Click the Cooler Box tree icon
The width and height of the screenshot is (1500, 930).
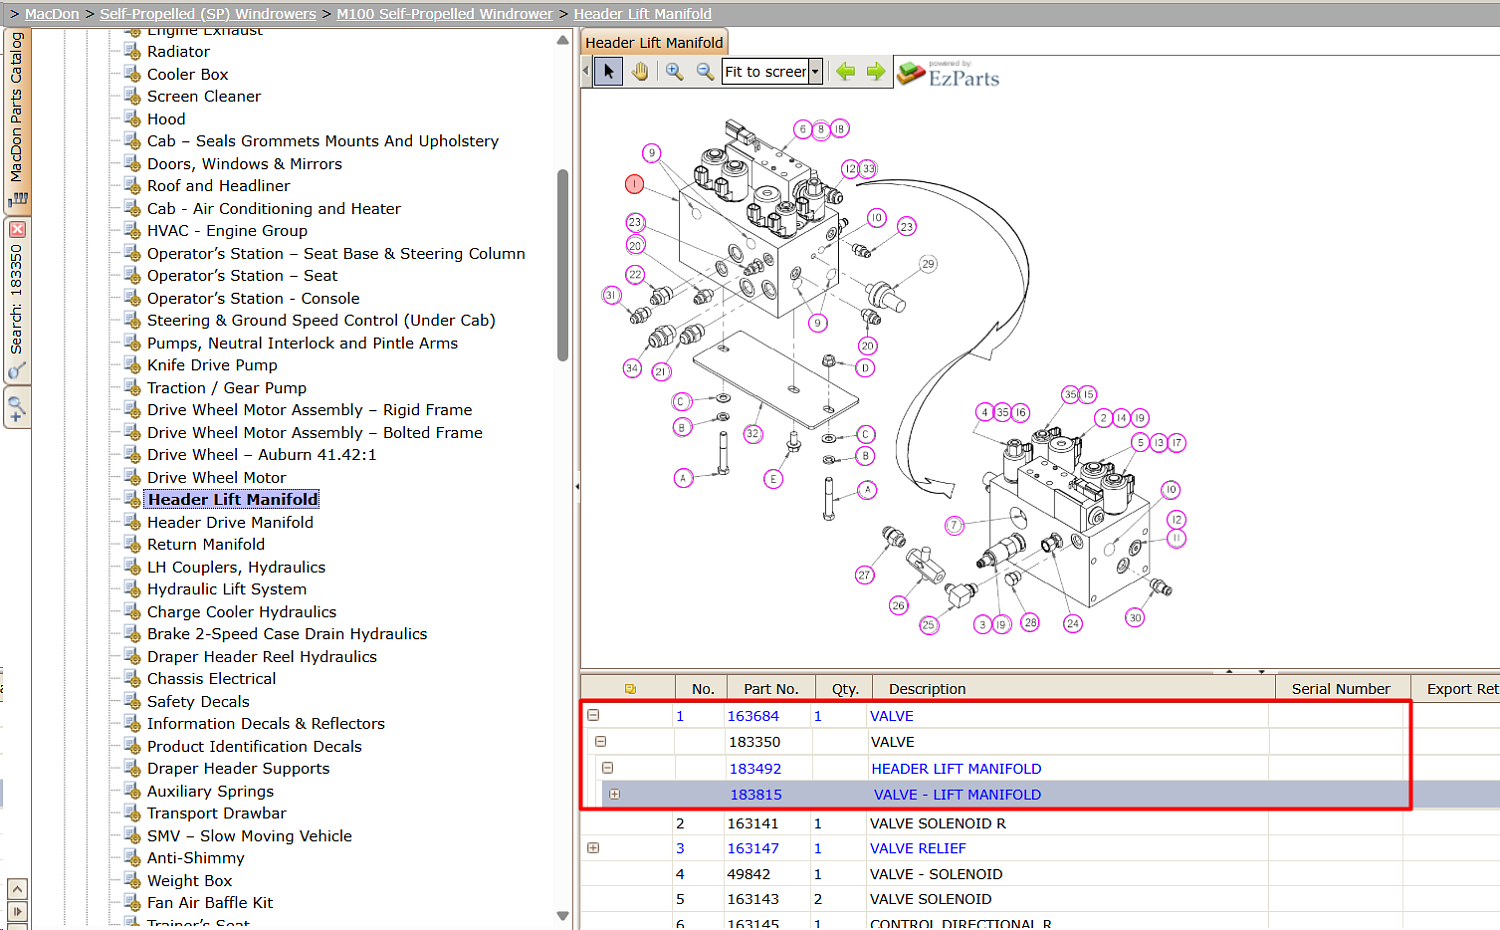point(132,74)
